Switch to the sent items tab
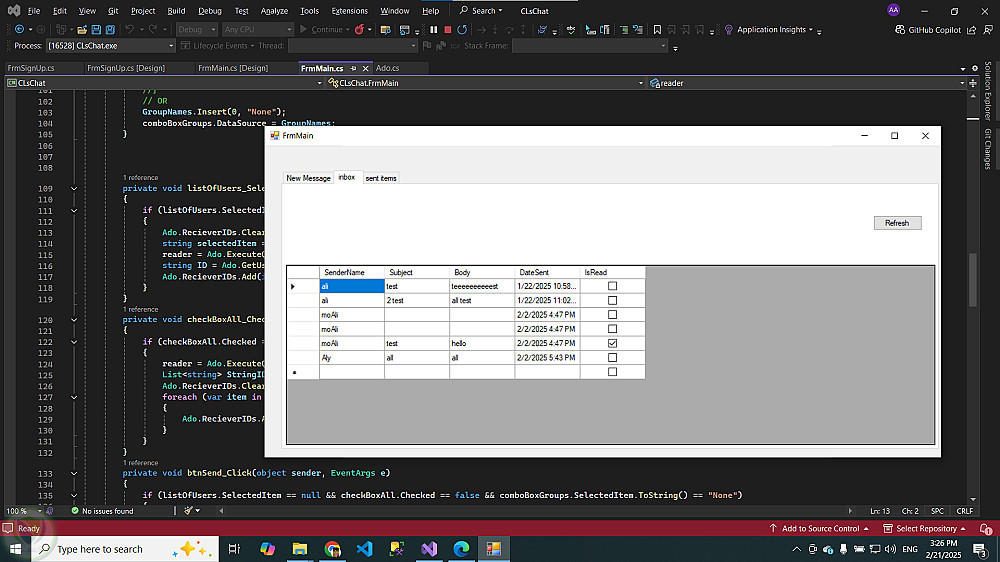The image size is (1000, 562). pos(381,178)
